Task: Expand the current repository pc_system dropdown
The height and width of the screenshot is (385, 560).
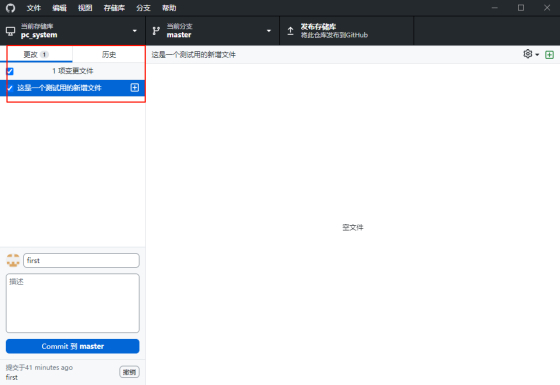Action: [72, 31]
